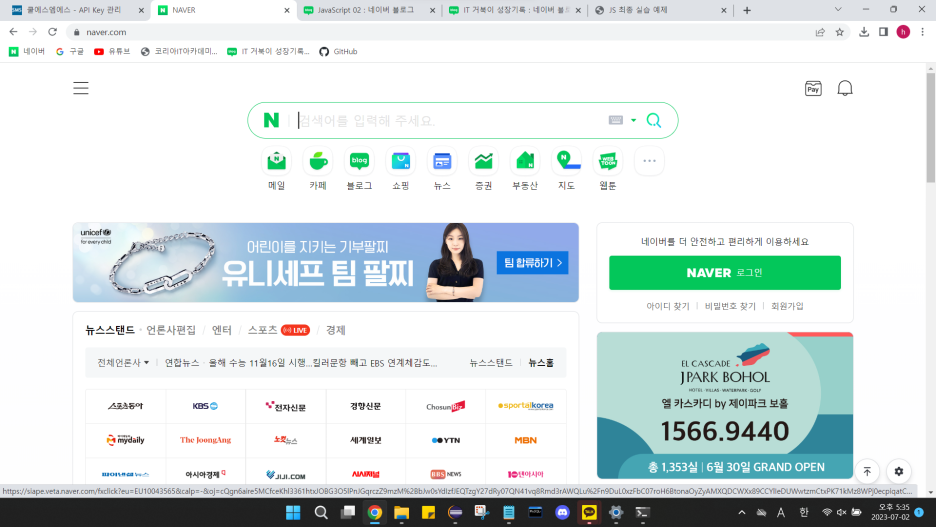Open the 비밀번호 찾기 link
Viewport: 936px width, 527px height.
pyautogui.click(x=730, y=306)
